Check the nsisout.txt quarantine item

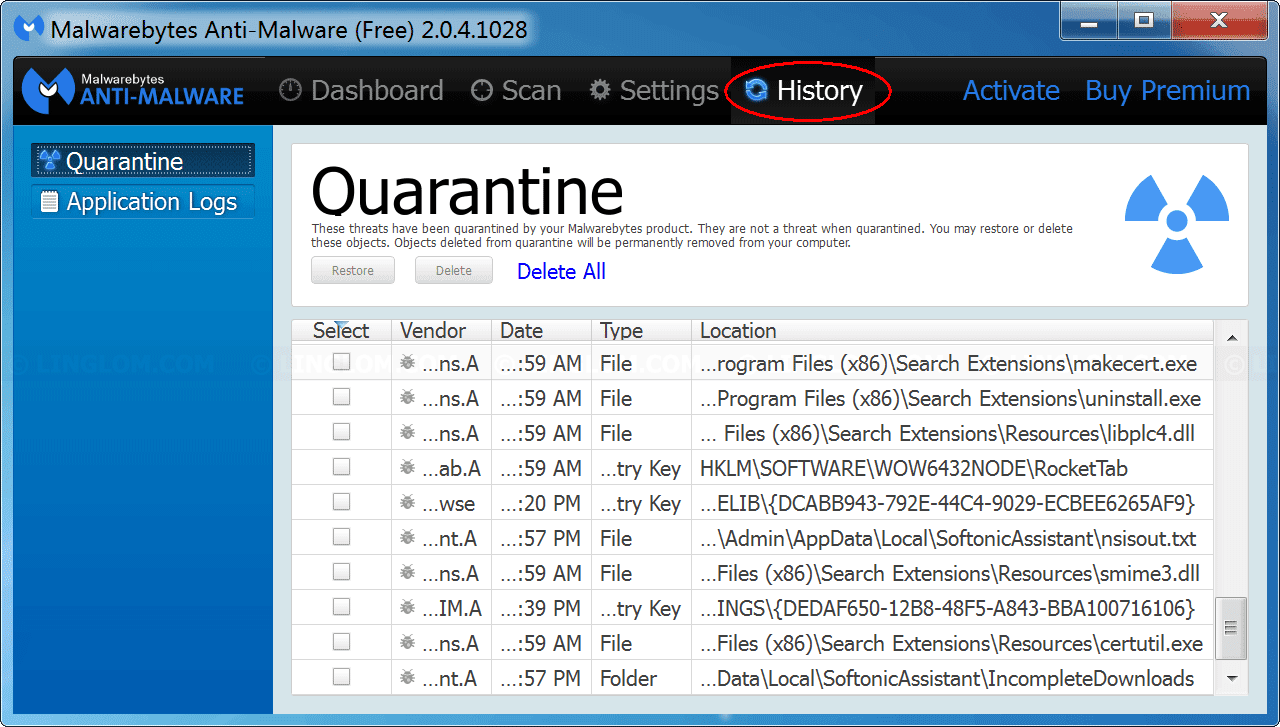(341, 537)
